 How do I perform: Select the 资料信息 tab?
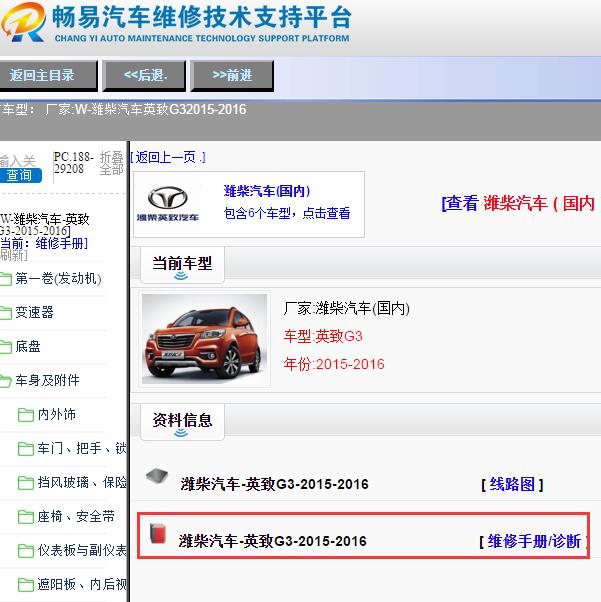pos(182,422)
